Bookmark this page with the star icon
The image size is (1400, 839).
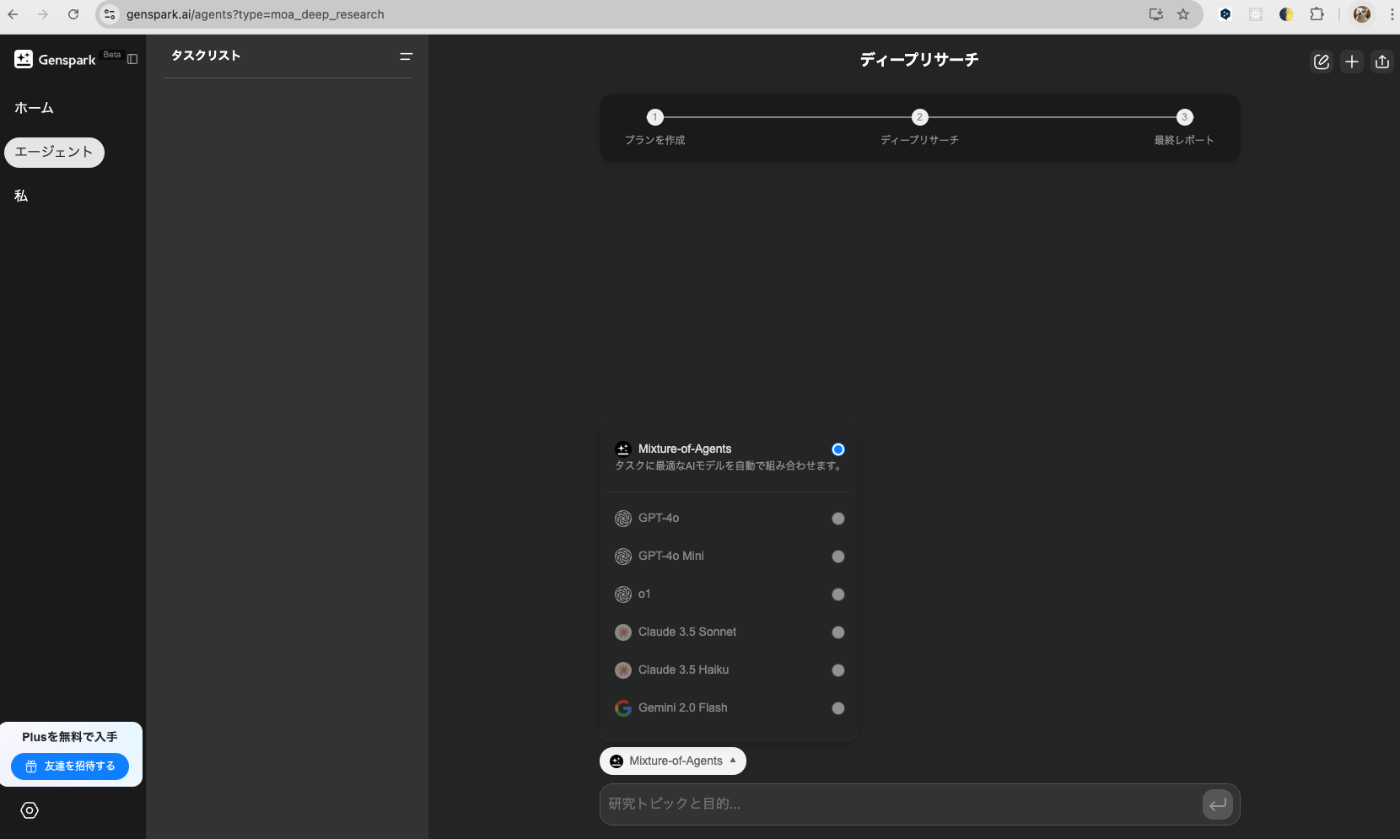(1183, 14)
